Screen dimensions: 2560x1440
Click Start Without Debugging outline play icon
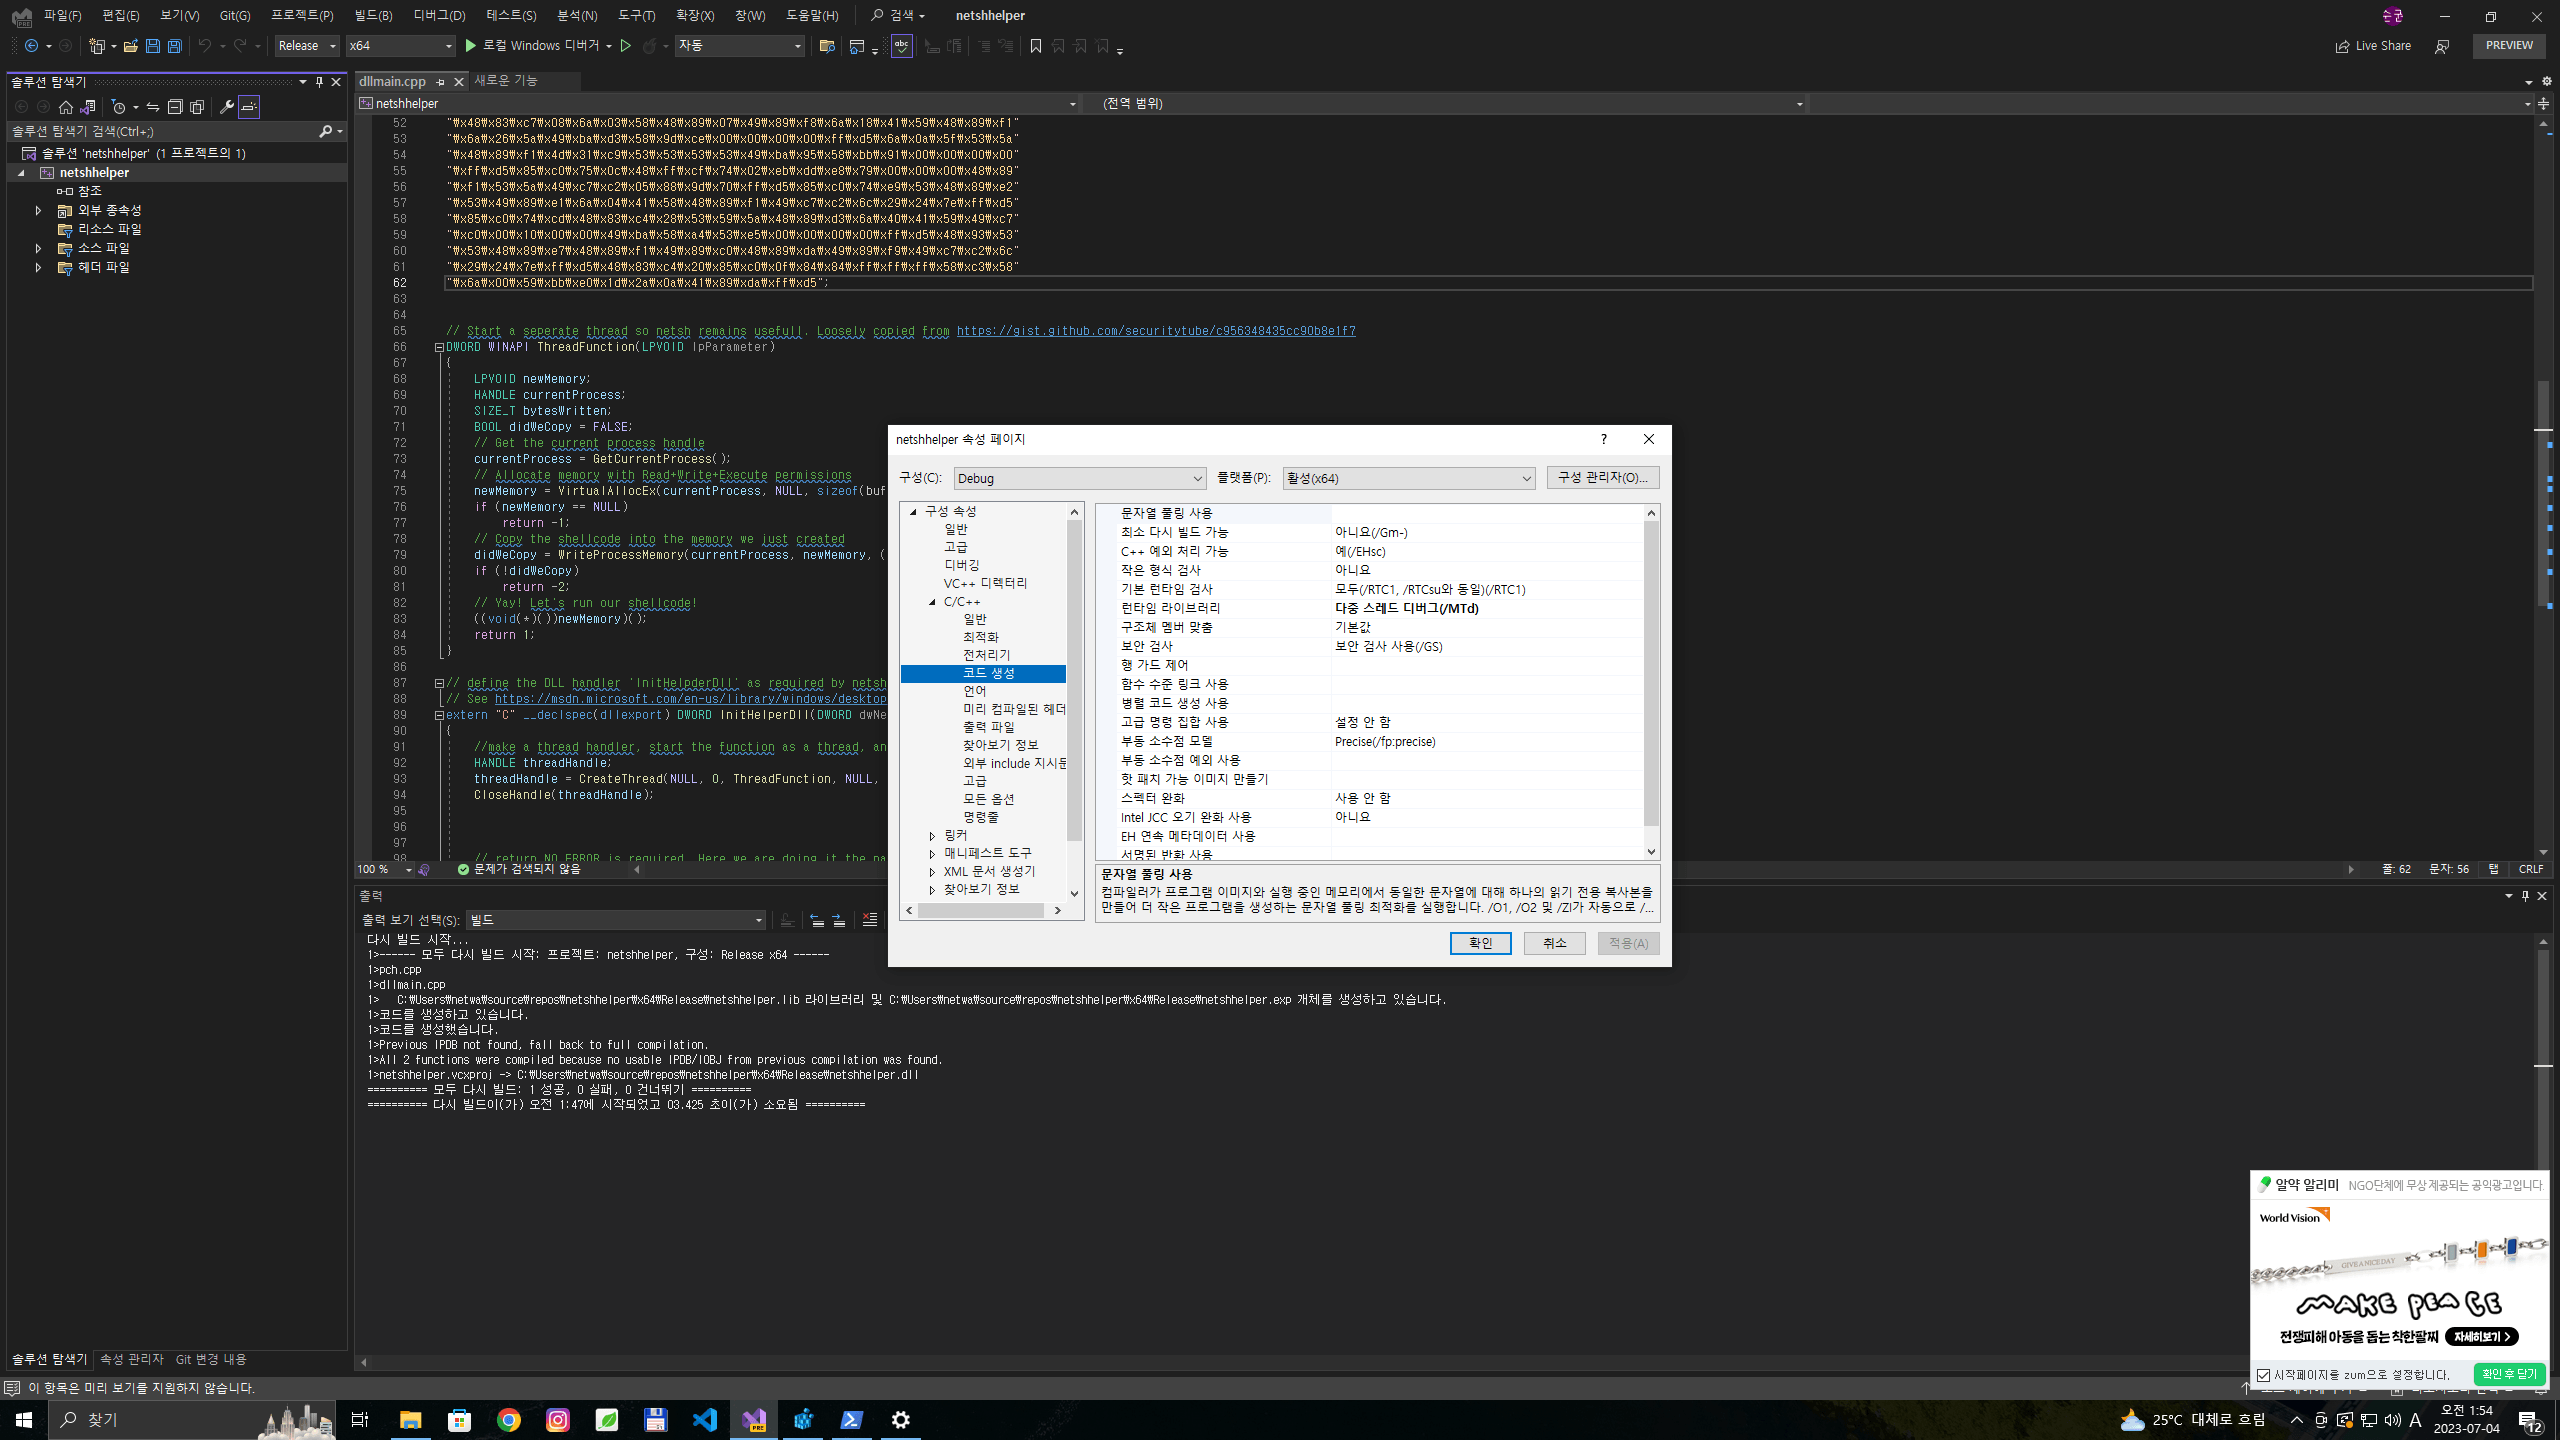(626, 46)
